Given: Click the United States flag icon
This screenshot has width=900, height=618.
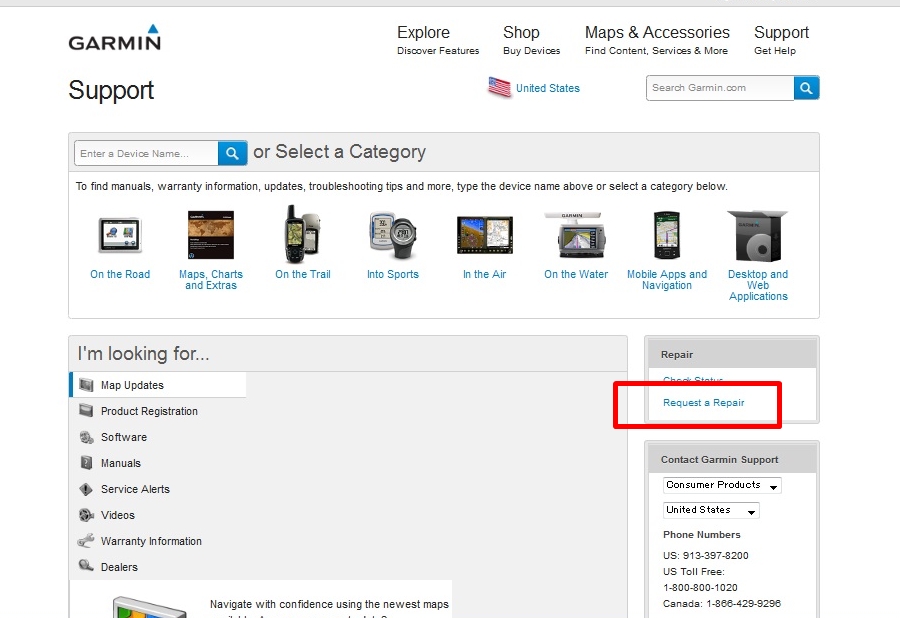Looking at the screenshot, I should coord(499,87).
